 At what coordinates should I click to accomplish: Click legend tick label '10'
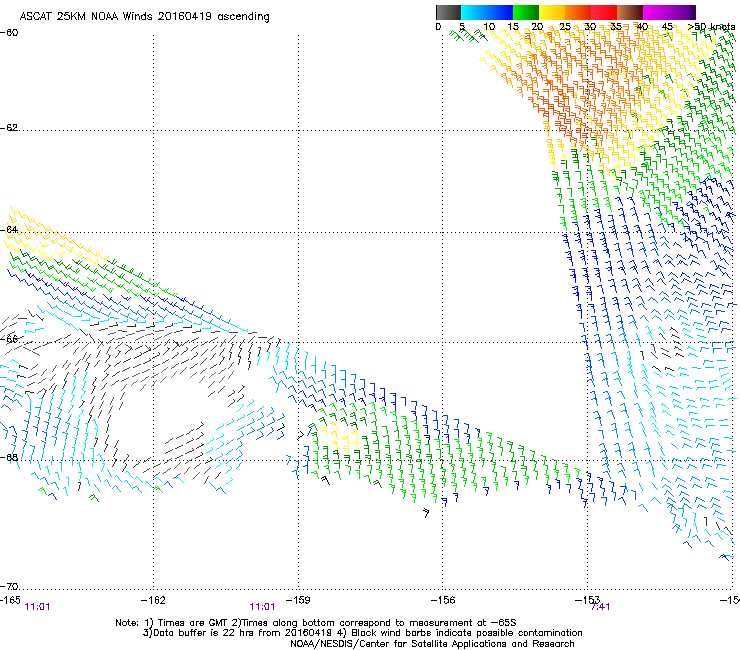(489, 27)
